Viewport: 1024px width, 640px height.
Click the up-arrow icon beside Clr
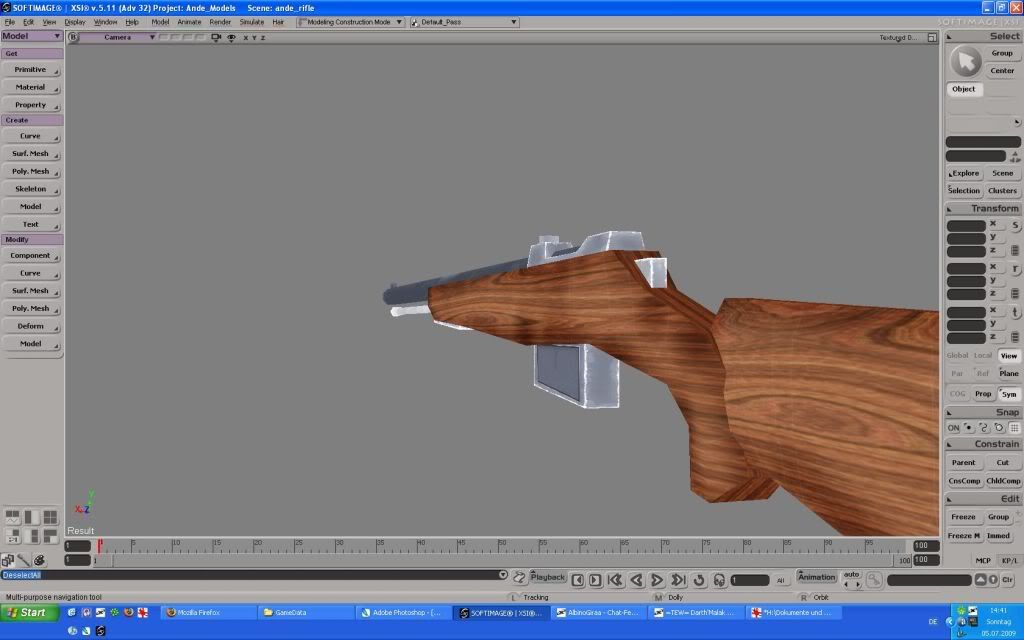coord(980,580)
